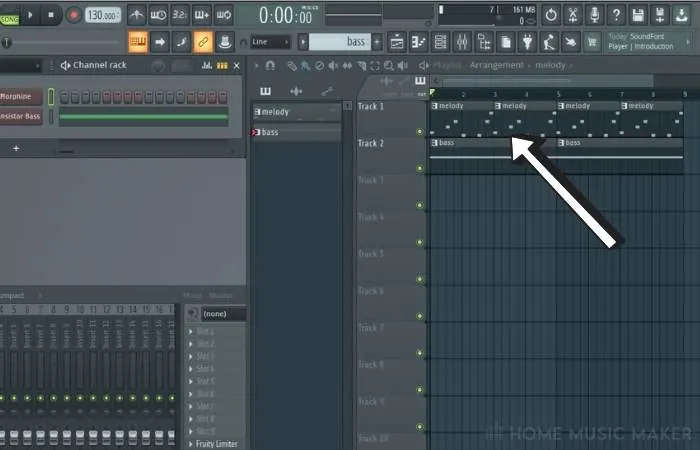Viewport: 700px width, 450px height.
Task: Select the Transistor Bass channel button
Action: [21, 116]
